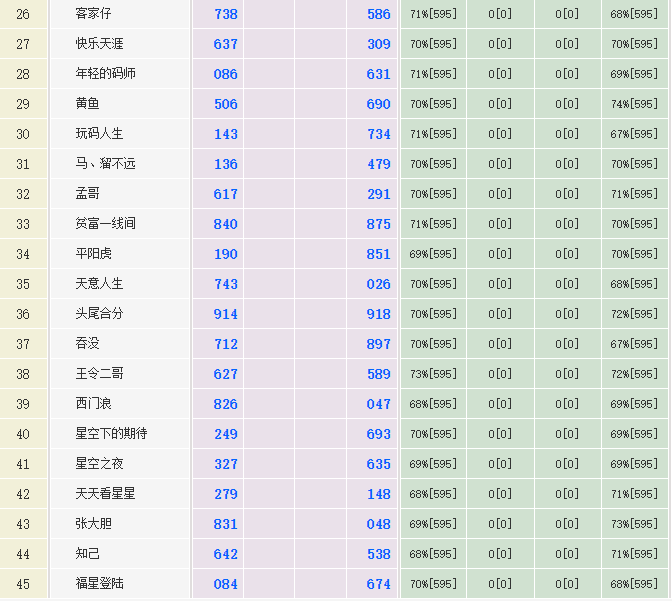Click the 74%[595] cell in 黄鱼 row

(x=634, y=104)
